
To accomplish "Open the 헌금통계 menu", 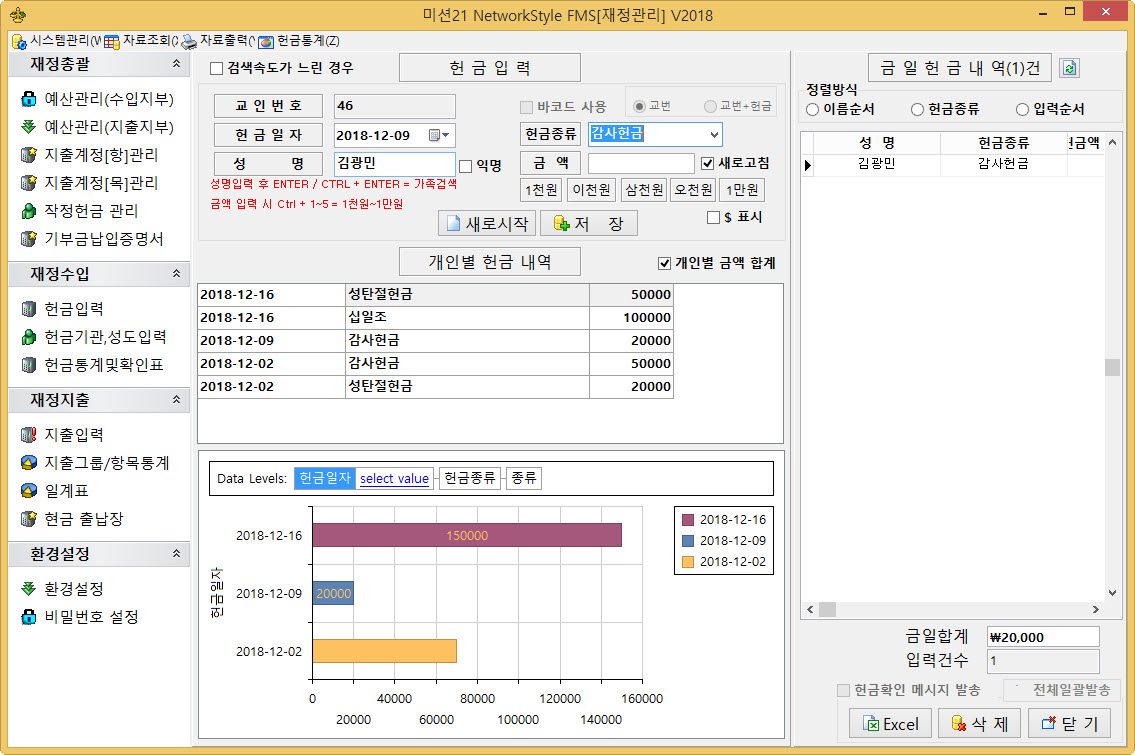I will 298,41.
